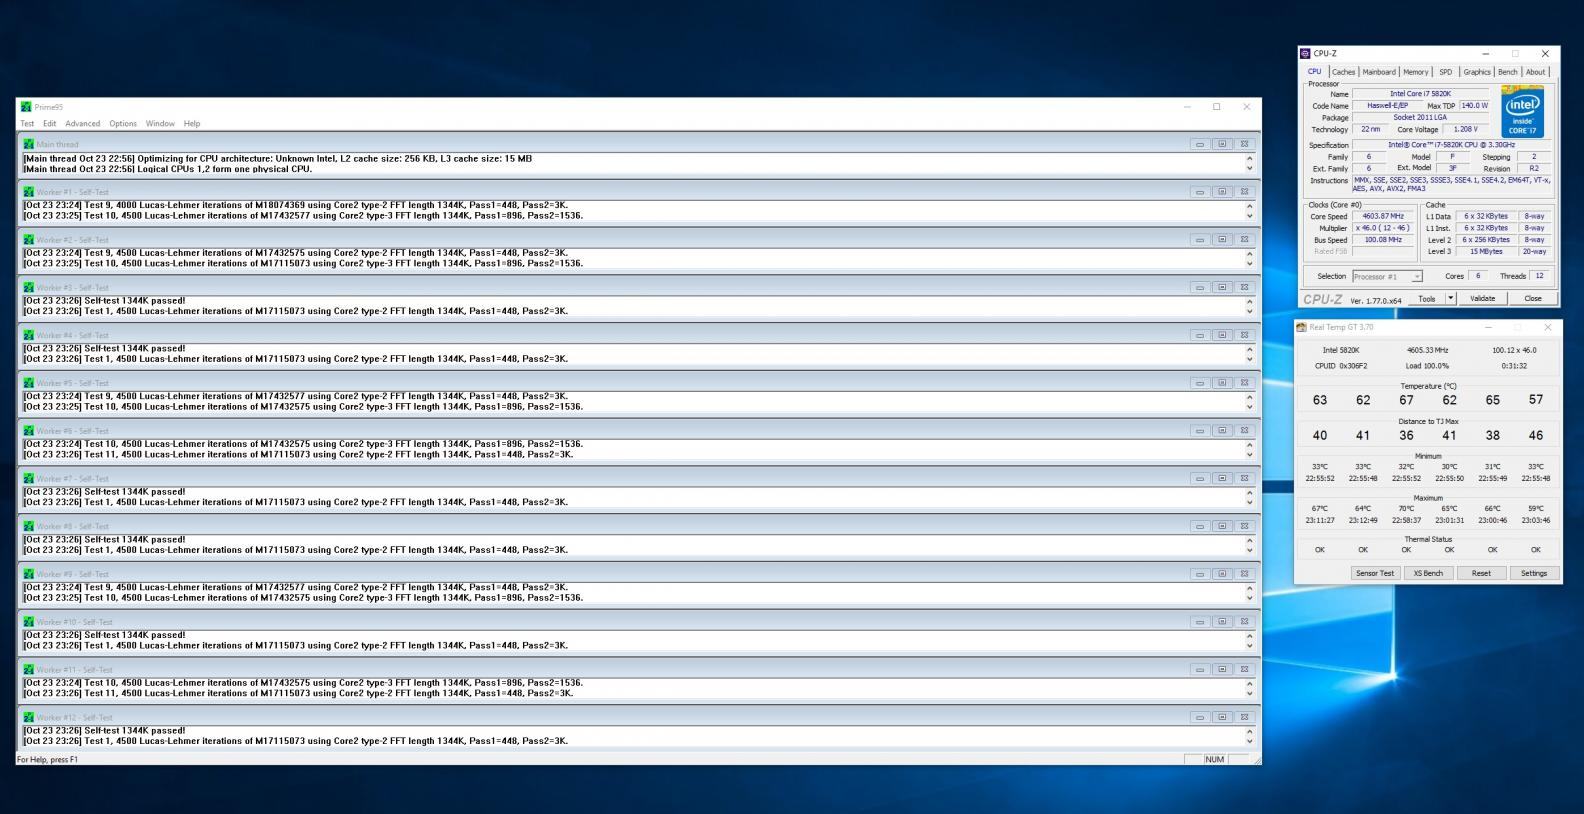Switch to the Caches tab in CPU-Z

[1343, 72]
